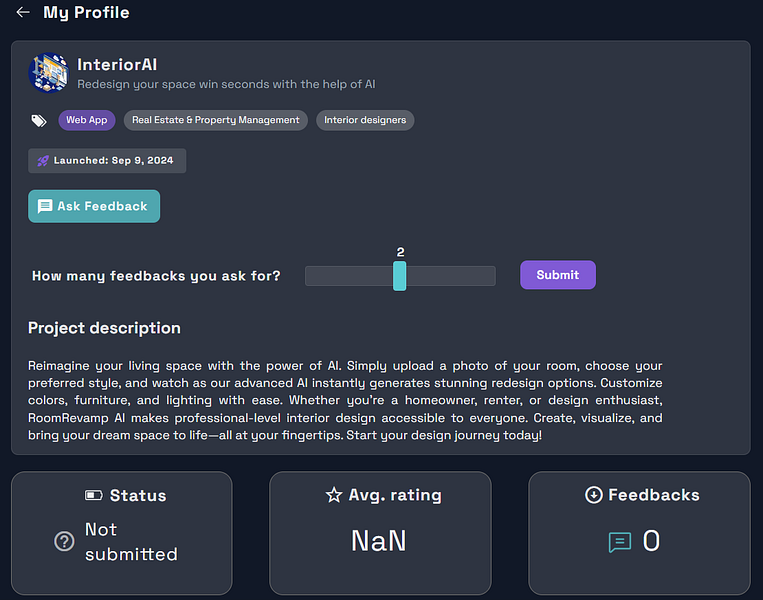763x600 pixels.
Task: Click the chat icon on Ask Feedback
Action: click(x=45, y=206)
